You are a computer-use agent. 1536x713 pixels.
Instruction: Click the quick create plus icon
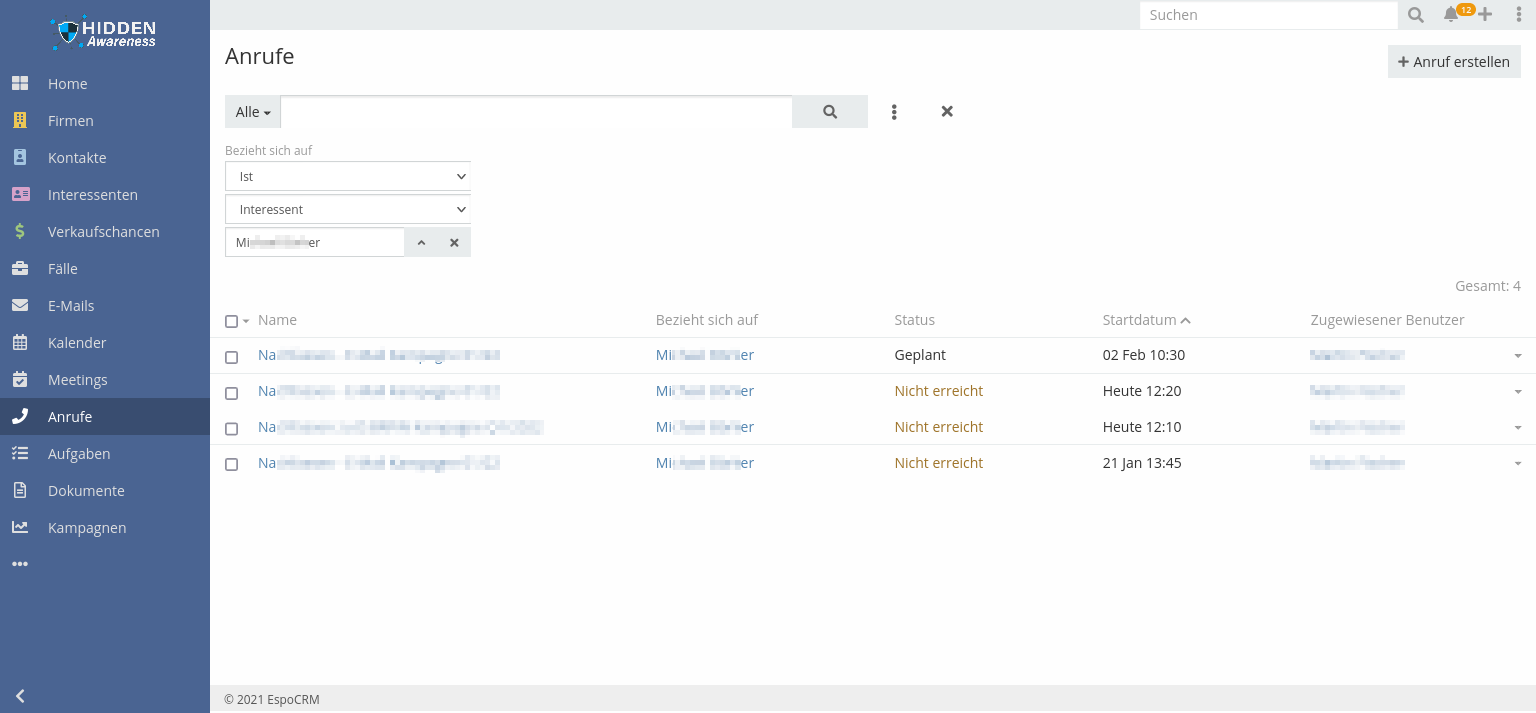click(x=1485, y=15)
